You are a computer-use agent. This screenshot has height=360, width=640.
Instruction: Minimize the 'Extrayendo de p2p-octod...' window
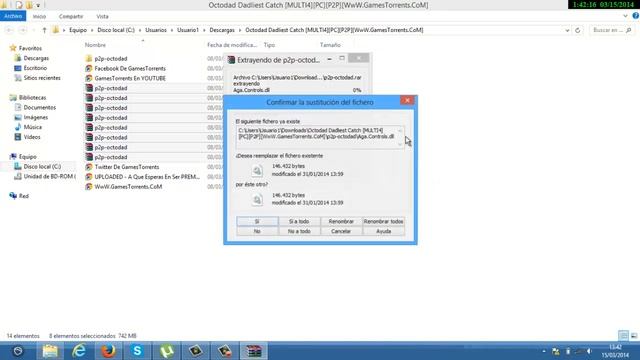pos(329,59)
